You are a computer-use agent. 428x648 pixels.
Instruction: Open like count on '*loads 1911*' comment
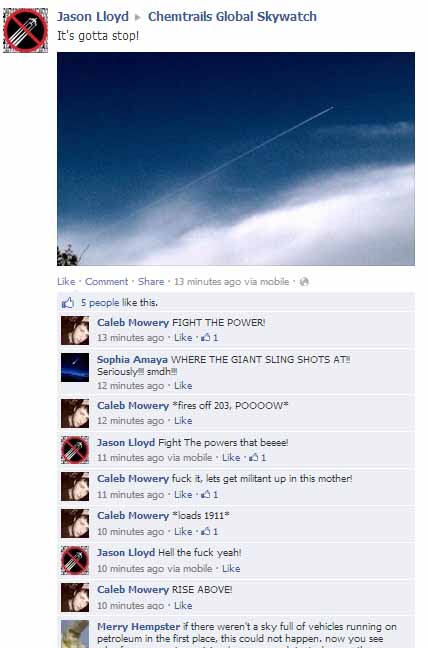(x=210, y=531)
